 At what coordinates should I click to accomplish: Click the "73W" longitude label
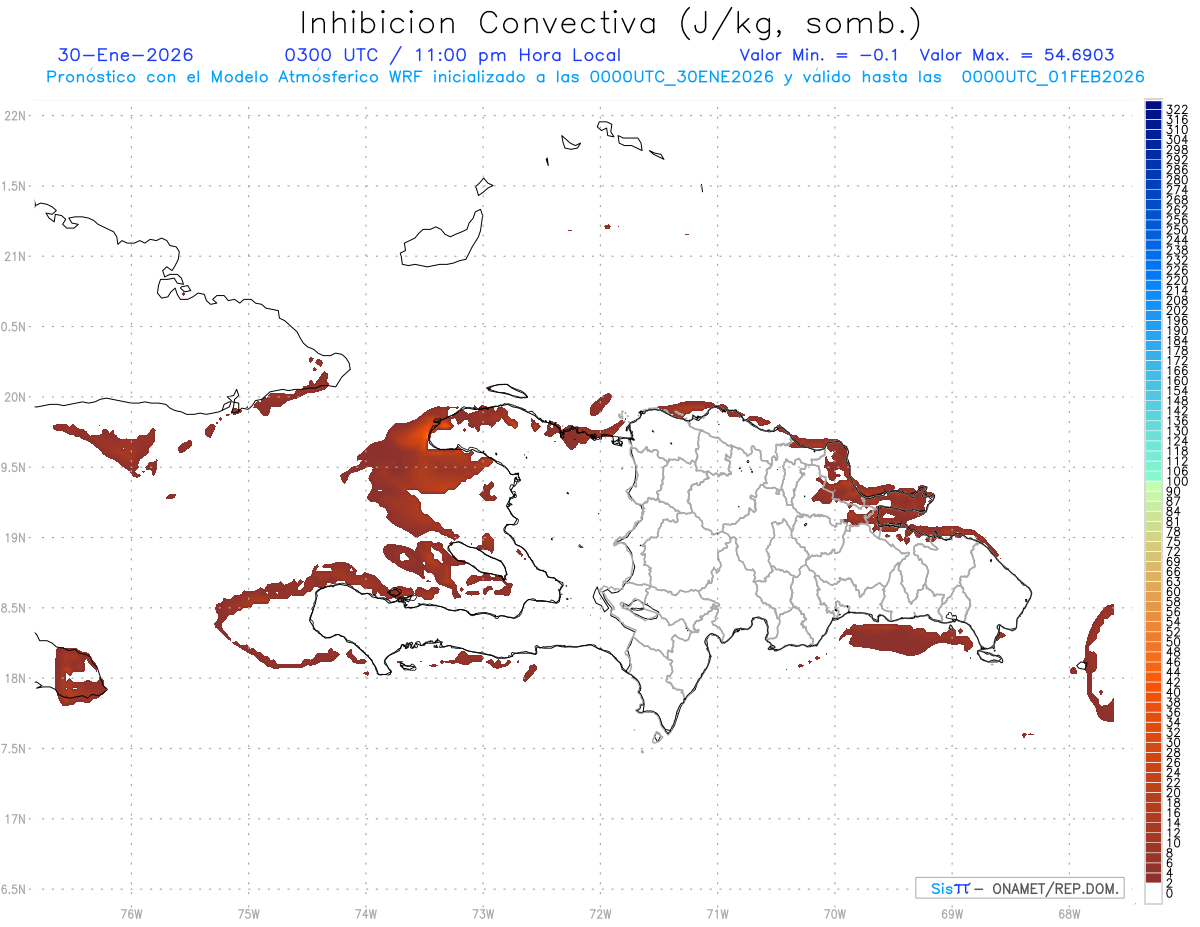(483, 913)
